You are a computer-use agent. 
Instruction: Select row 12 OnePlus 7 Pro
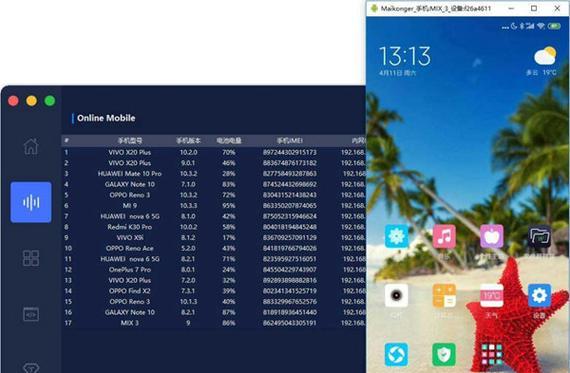tap(214, 269)
